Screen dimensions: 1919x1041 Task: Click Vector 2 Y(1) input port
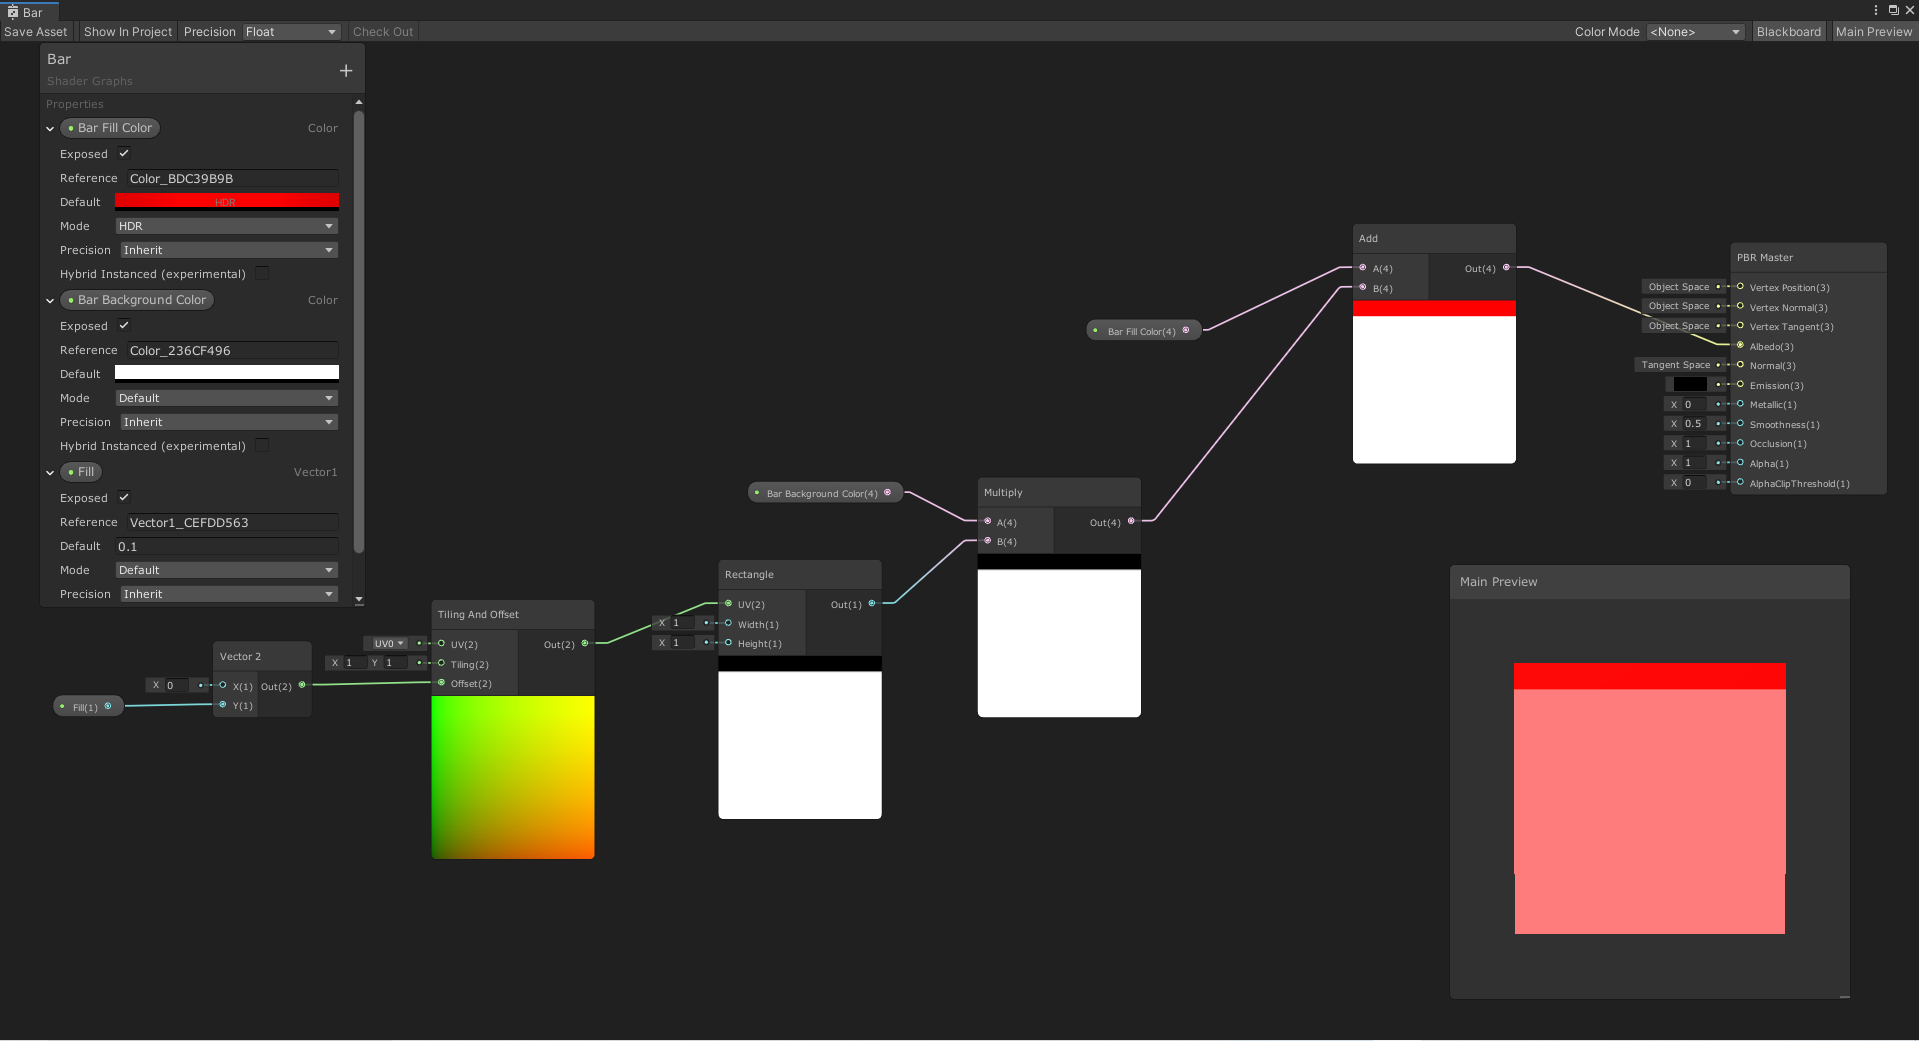tap(223, 705)
